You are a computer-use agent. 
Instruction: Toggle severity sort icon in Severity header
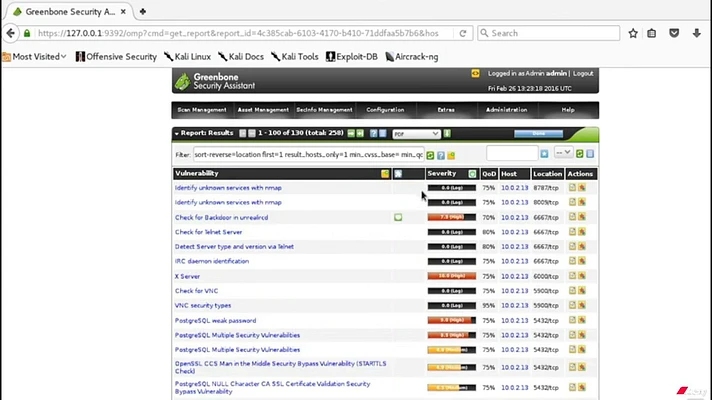pyautogui.click(x=472, y=174)
